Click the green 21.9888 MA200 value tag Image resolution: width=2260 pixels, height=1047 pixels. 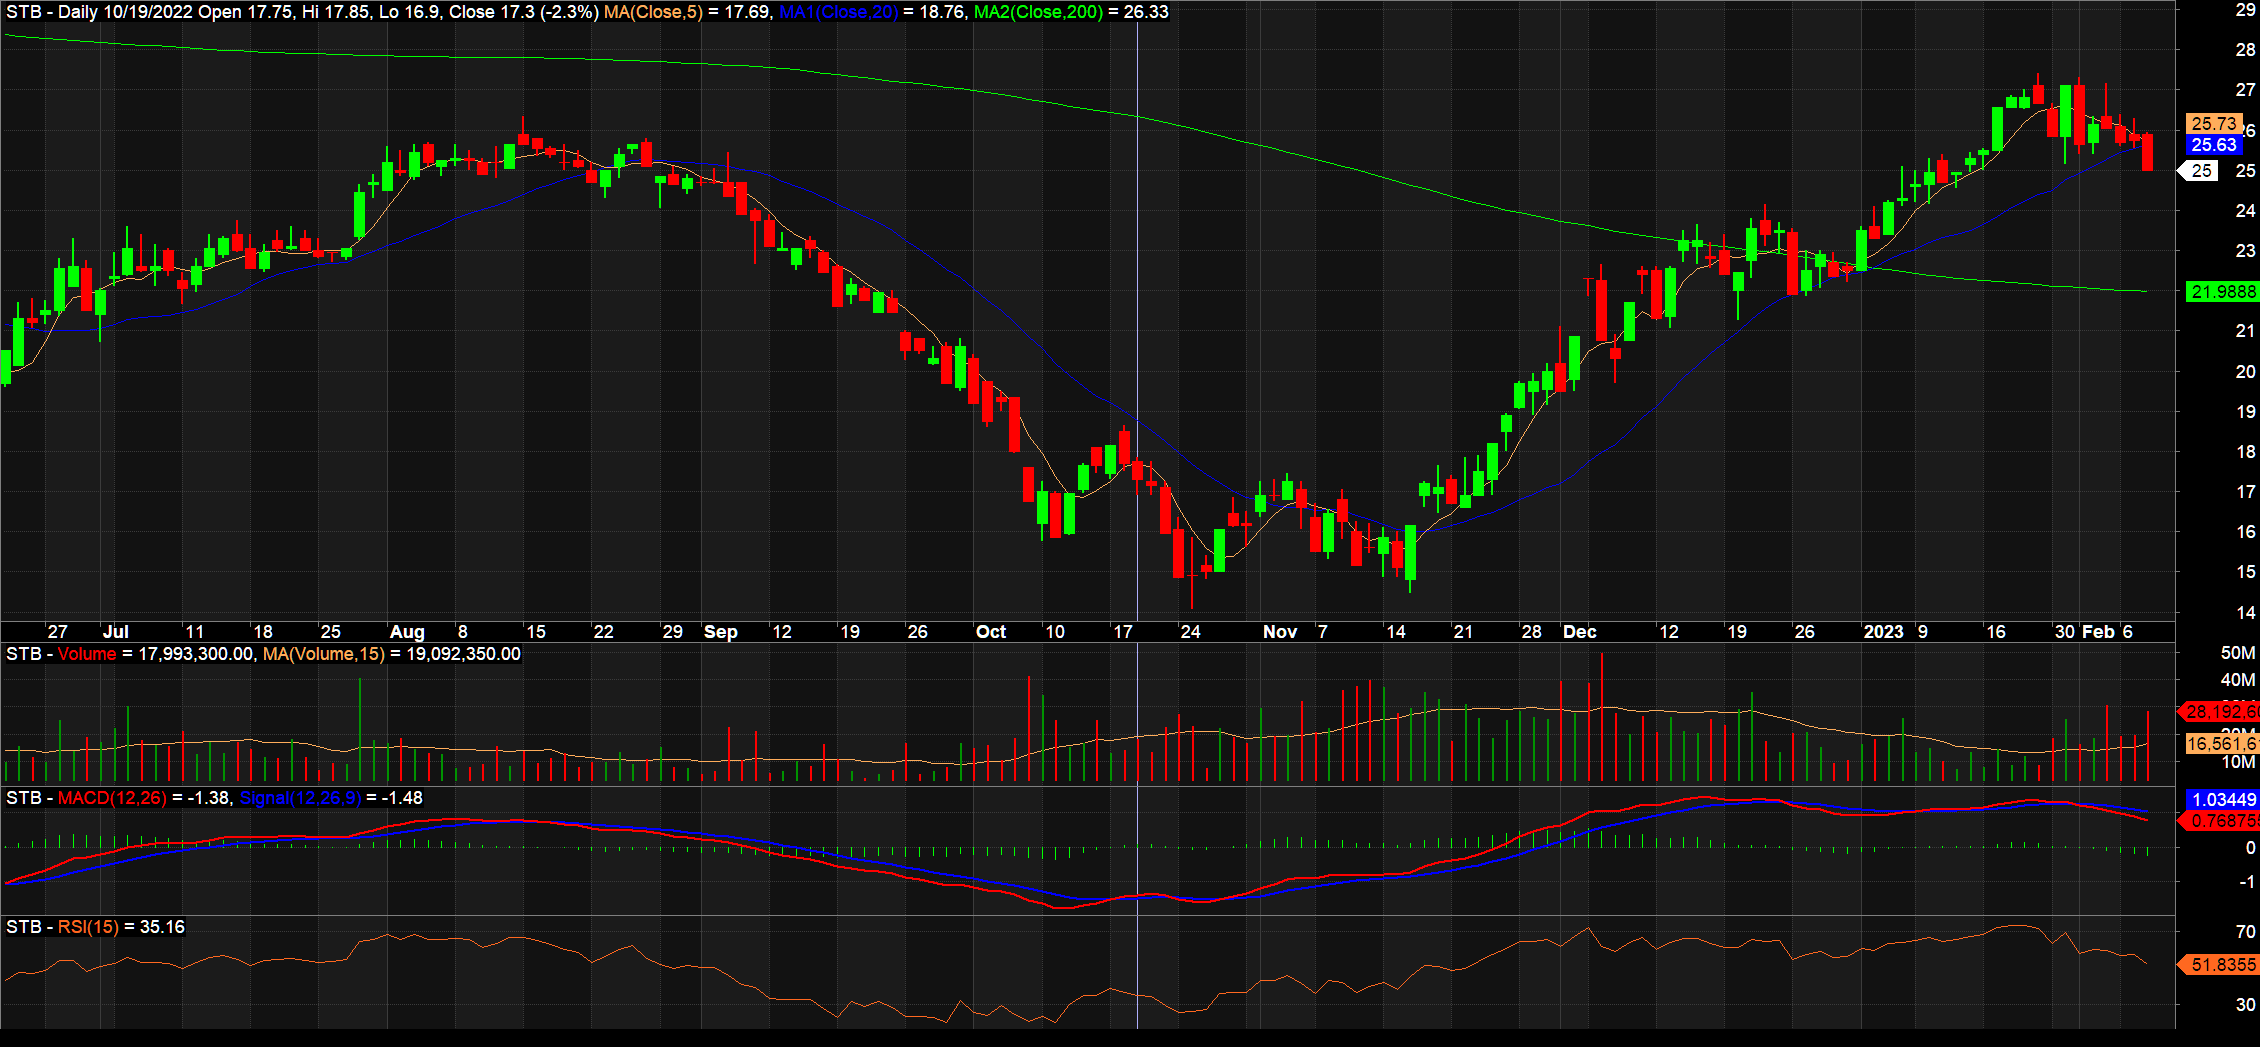2222,292
